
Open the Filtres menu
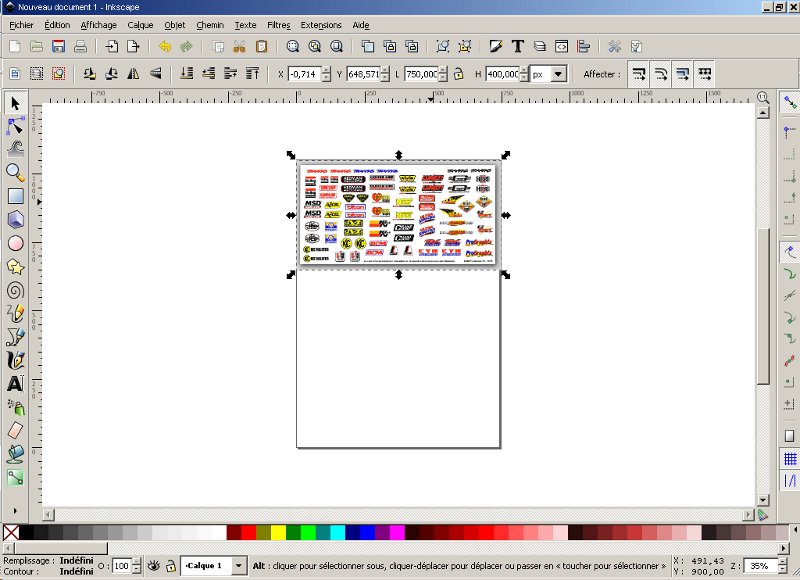[x=279, y=25]
